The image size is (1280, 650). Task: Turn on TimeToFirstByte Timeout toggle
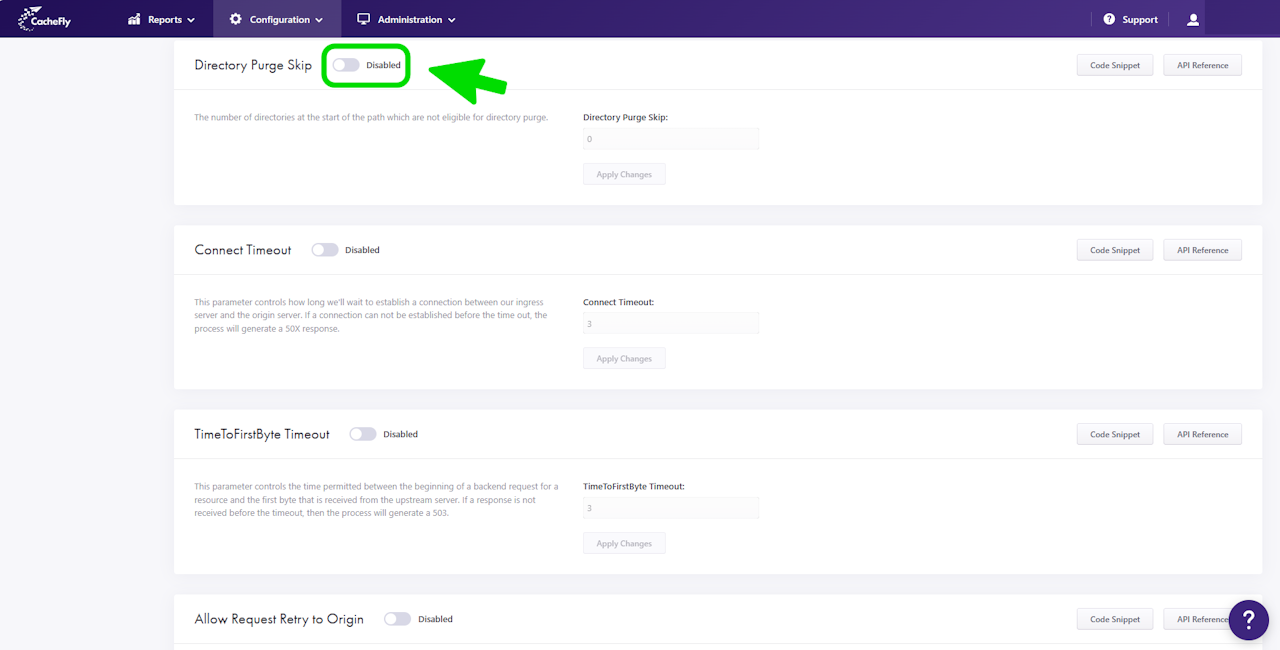click(x=363, y=434)
